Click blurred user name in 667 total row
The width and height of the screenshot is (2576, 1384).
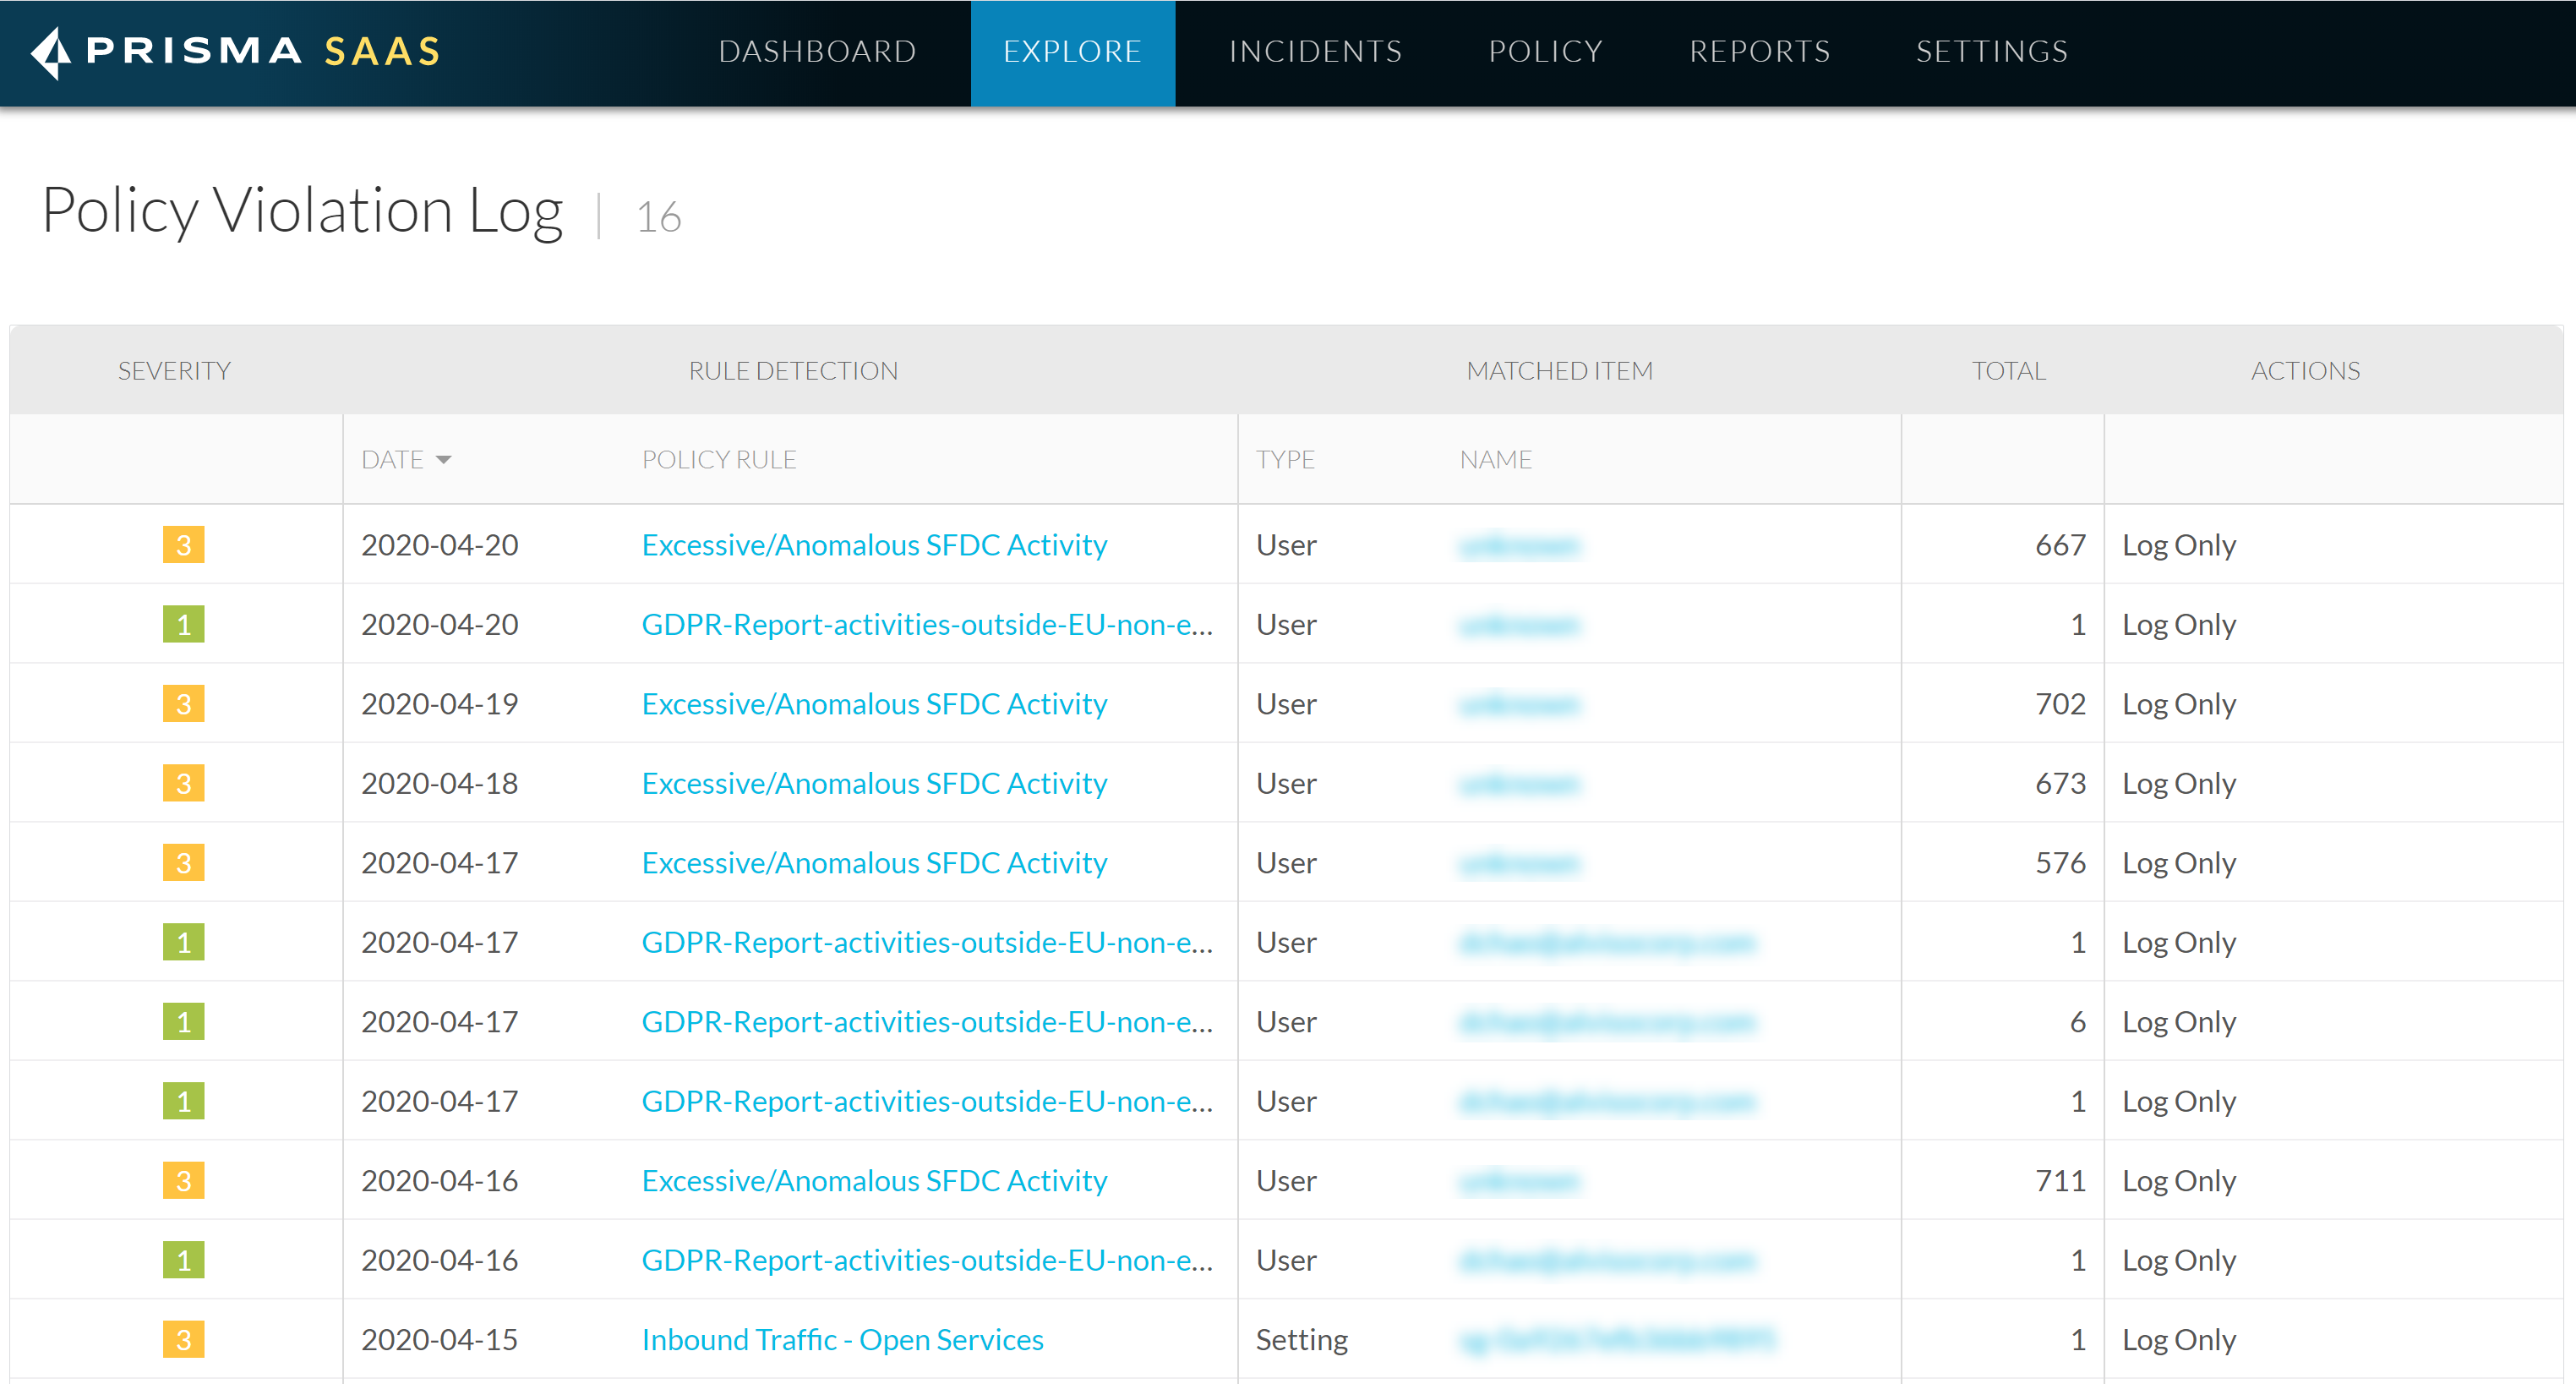(1518, 546)
